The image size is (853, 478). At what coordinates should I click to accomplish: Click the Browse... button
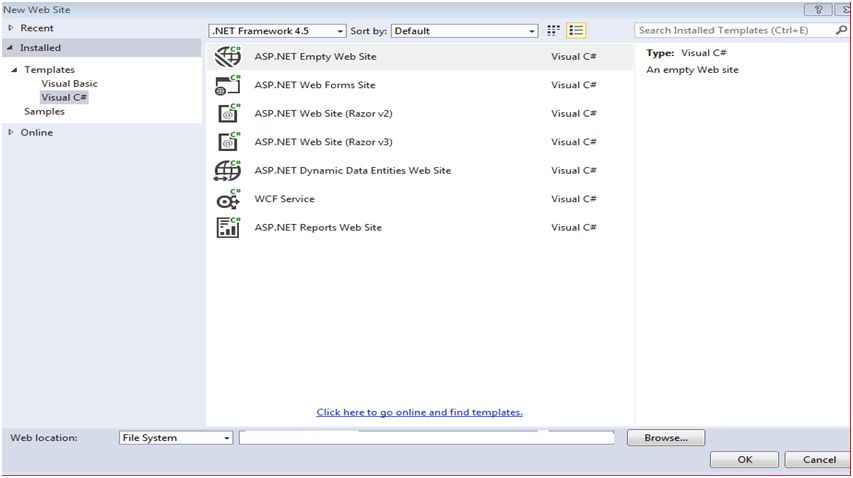666,438
